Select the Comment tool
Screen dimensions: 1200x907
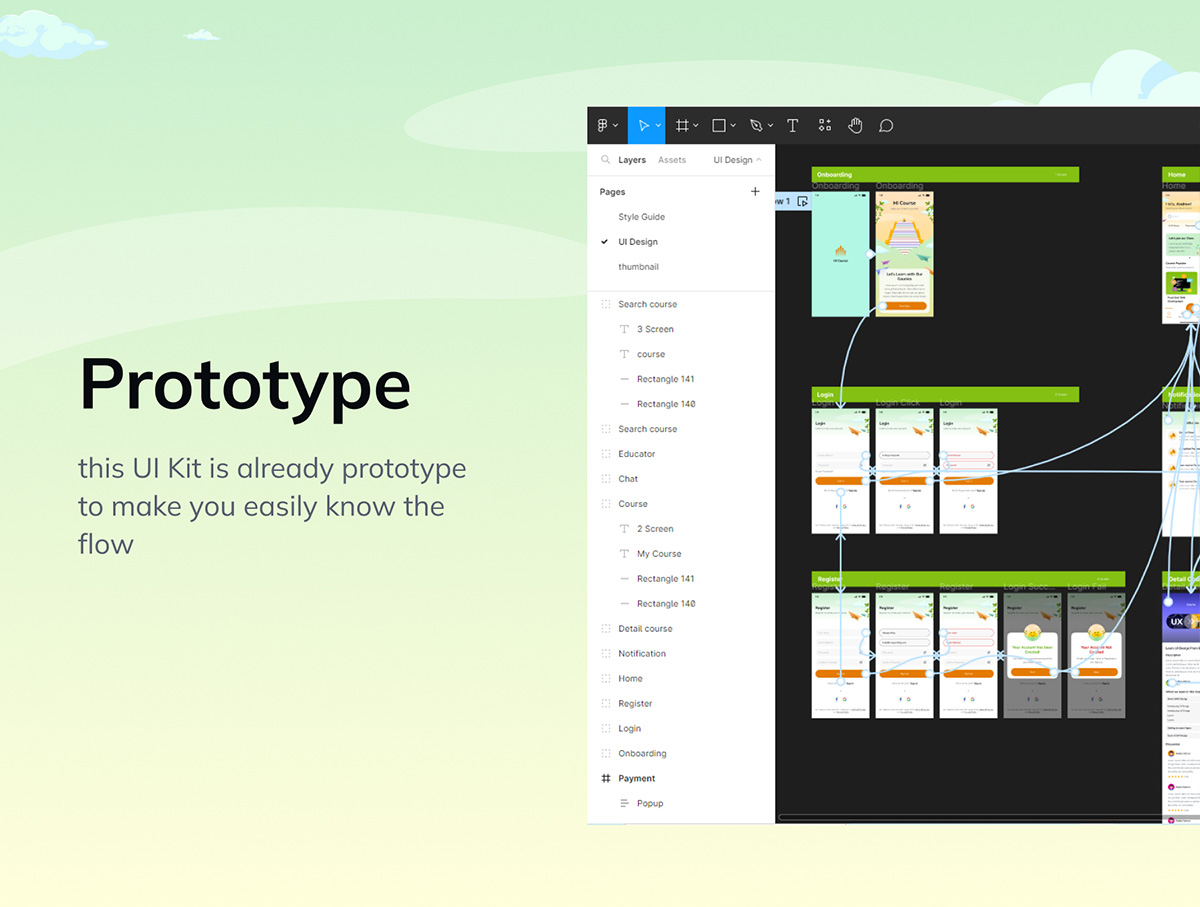pyautogui.click(x=886, y=126)
